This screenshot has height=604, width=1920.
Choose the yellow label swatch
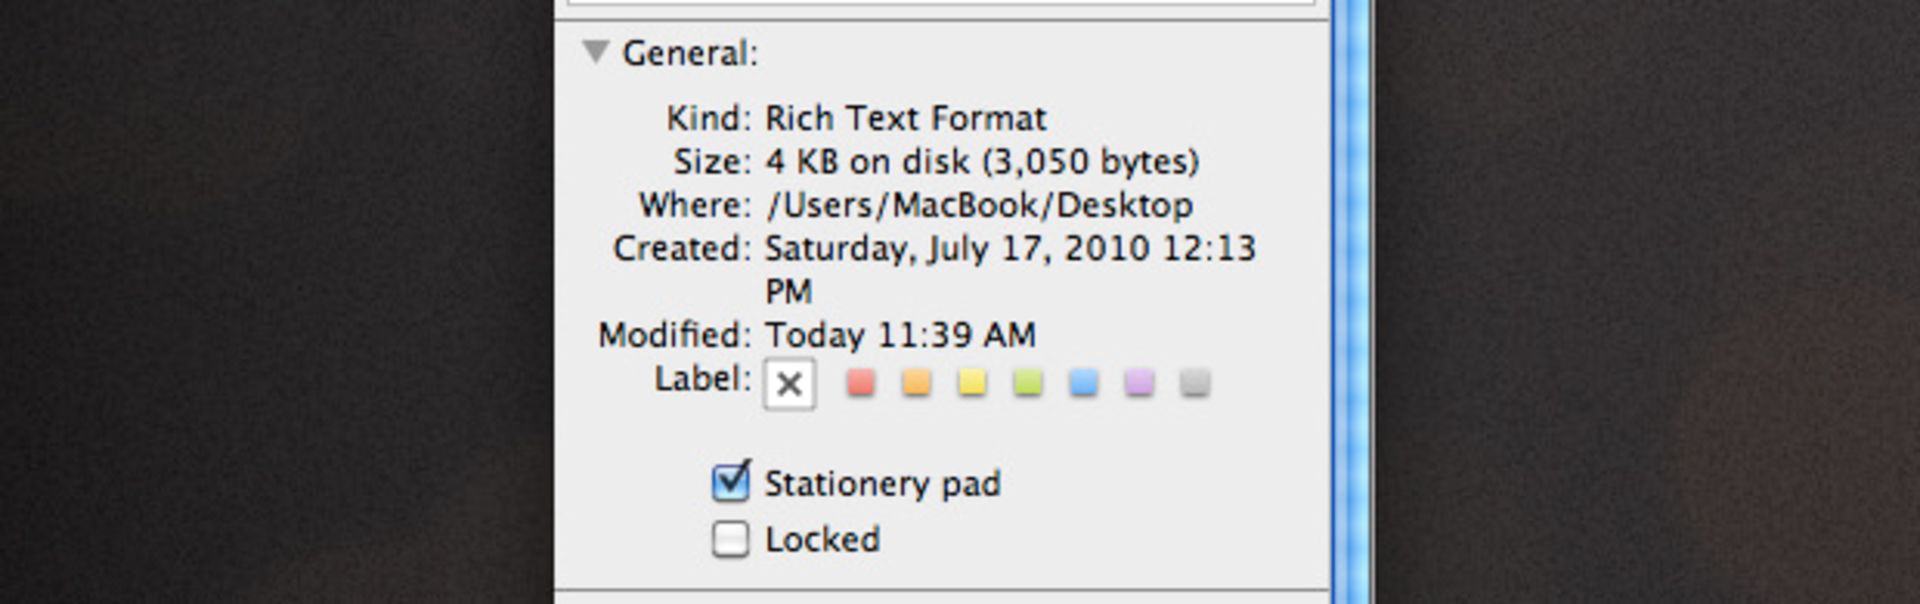972,382
